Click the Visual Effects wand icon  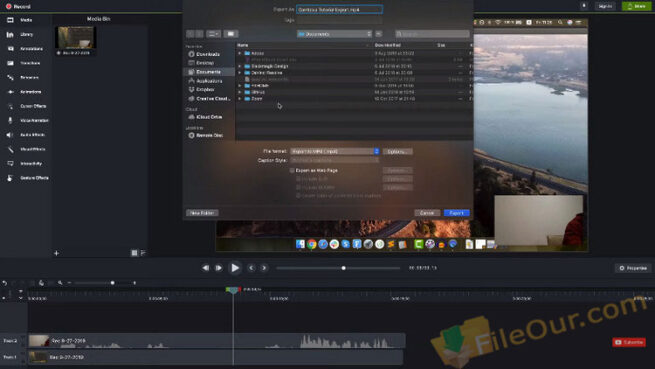[x=10, y=149]
